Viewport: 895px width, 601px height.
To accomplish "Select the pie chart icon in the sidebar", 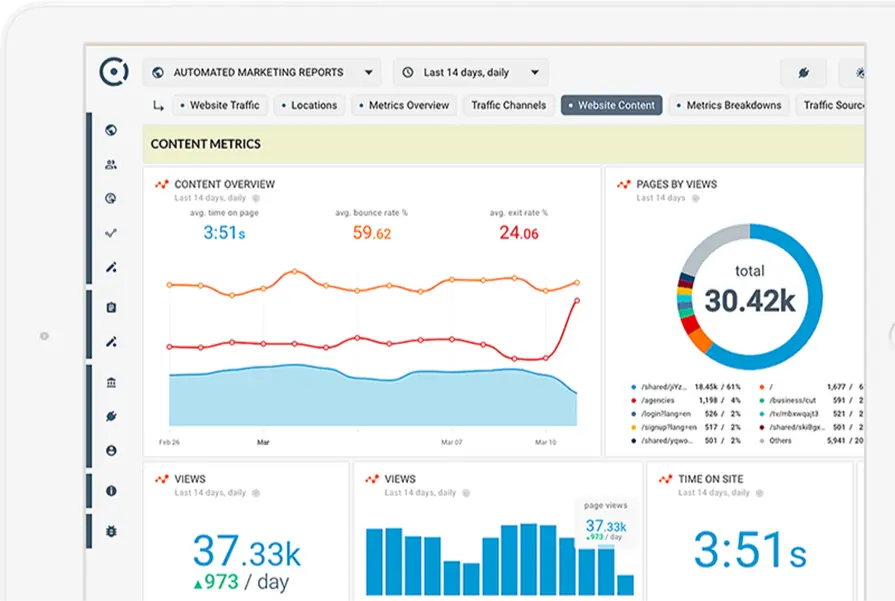I will [111, 199].
